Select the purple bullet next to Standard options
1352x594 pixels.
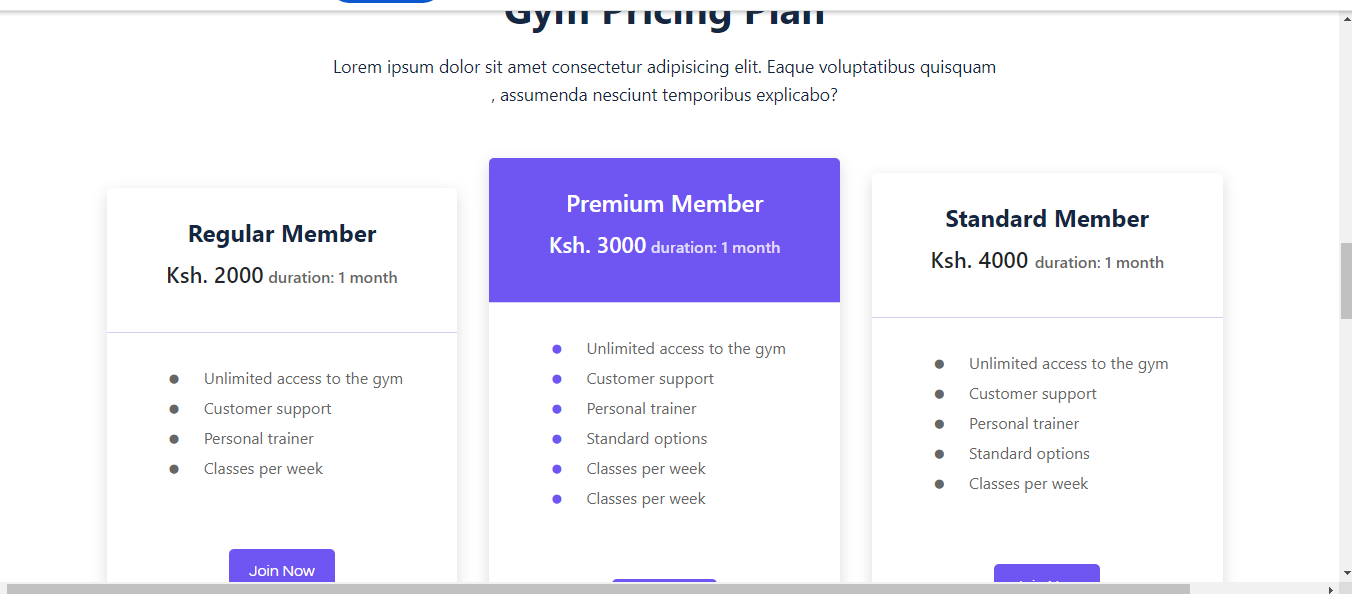(556, 438)
